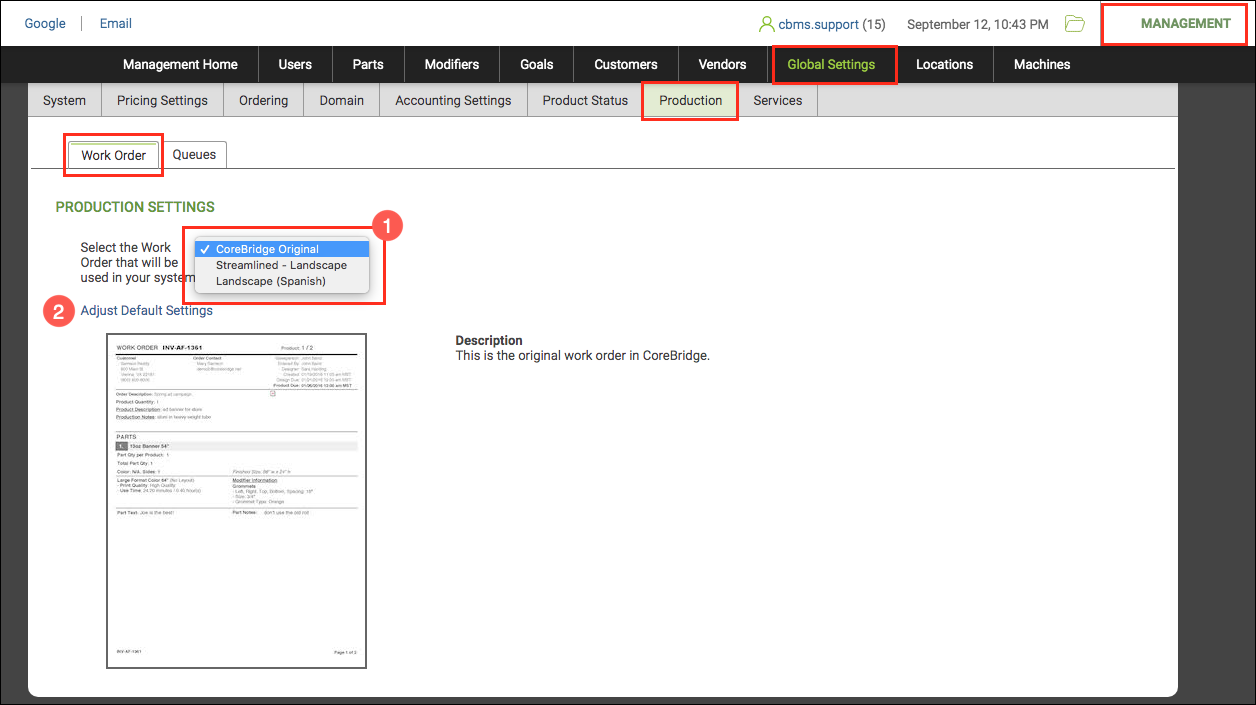
Task: Select the Work Order sub-tab
Action: [x=114, y=155]
